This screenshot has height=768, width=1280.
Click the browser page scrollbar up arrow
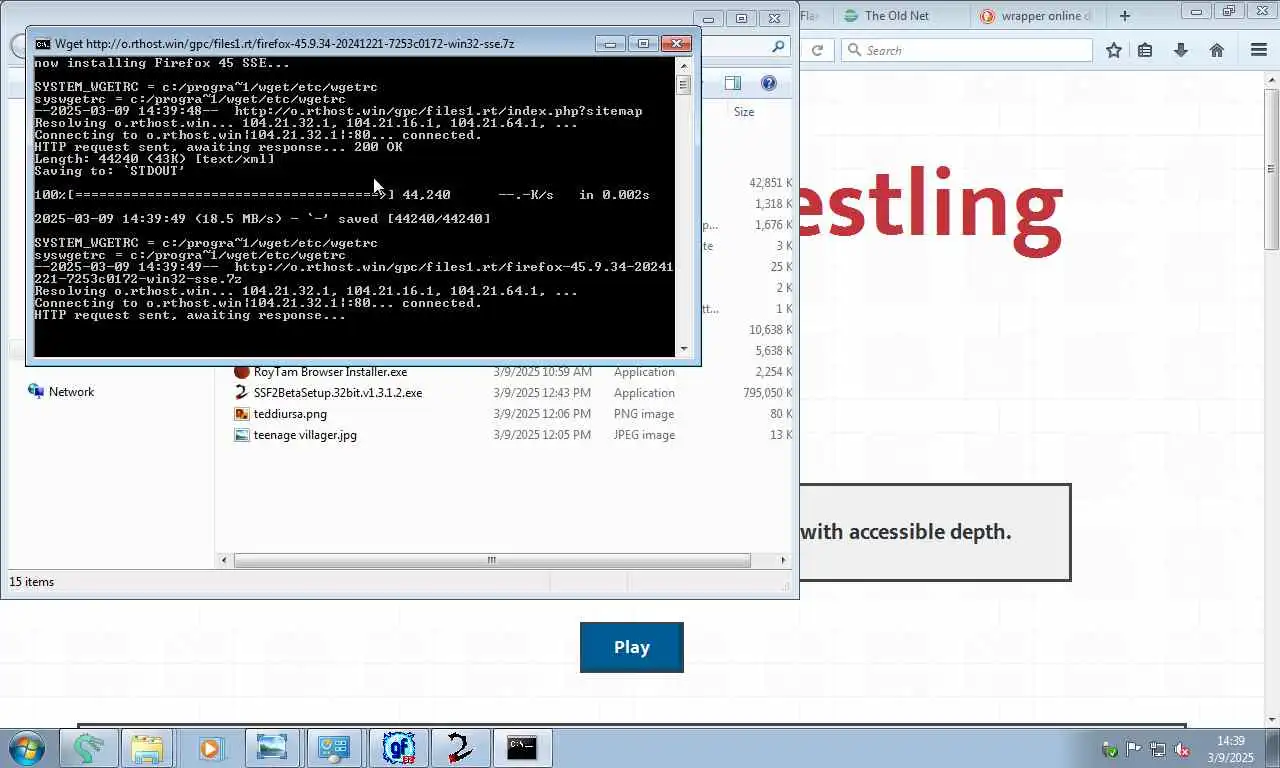pyautogui.click(x=1272, y=78)
